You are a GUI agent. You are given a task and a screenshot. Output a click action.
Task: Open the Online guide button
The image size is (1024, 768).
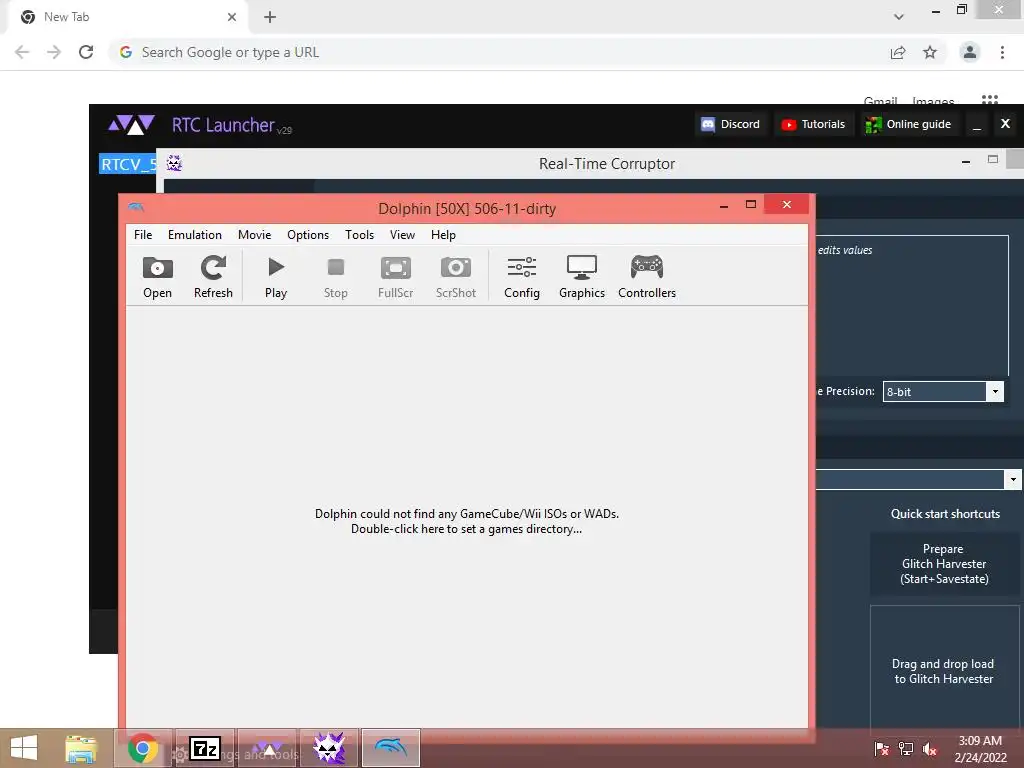click(908, 124)
